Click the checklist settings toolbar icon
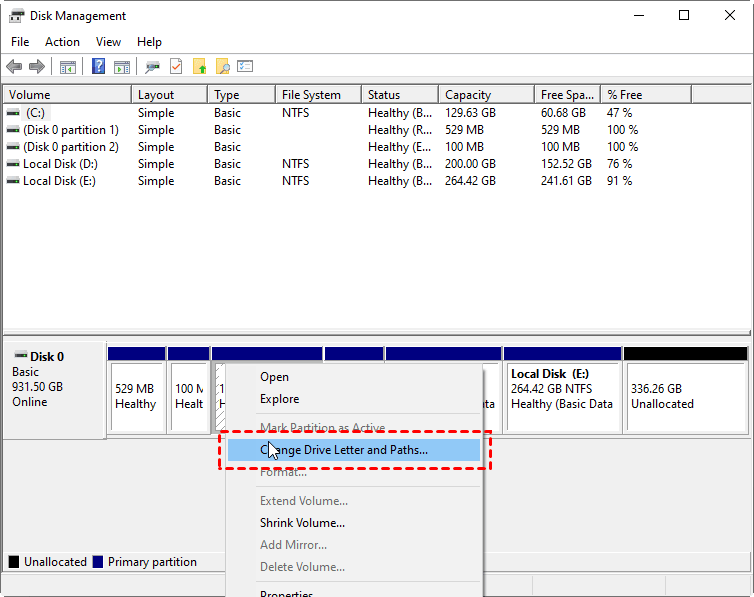This screenshot has height=597, width=754. [245, 67]
